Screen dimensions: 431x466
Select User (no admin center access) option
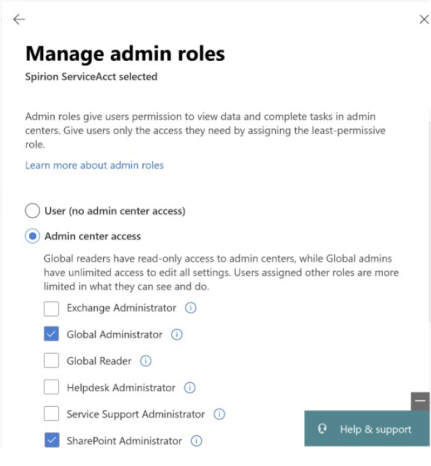pos(32,211)
